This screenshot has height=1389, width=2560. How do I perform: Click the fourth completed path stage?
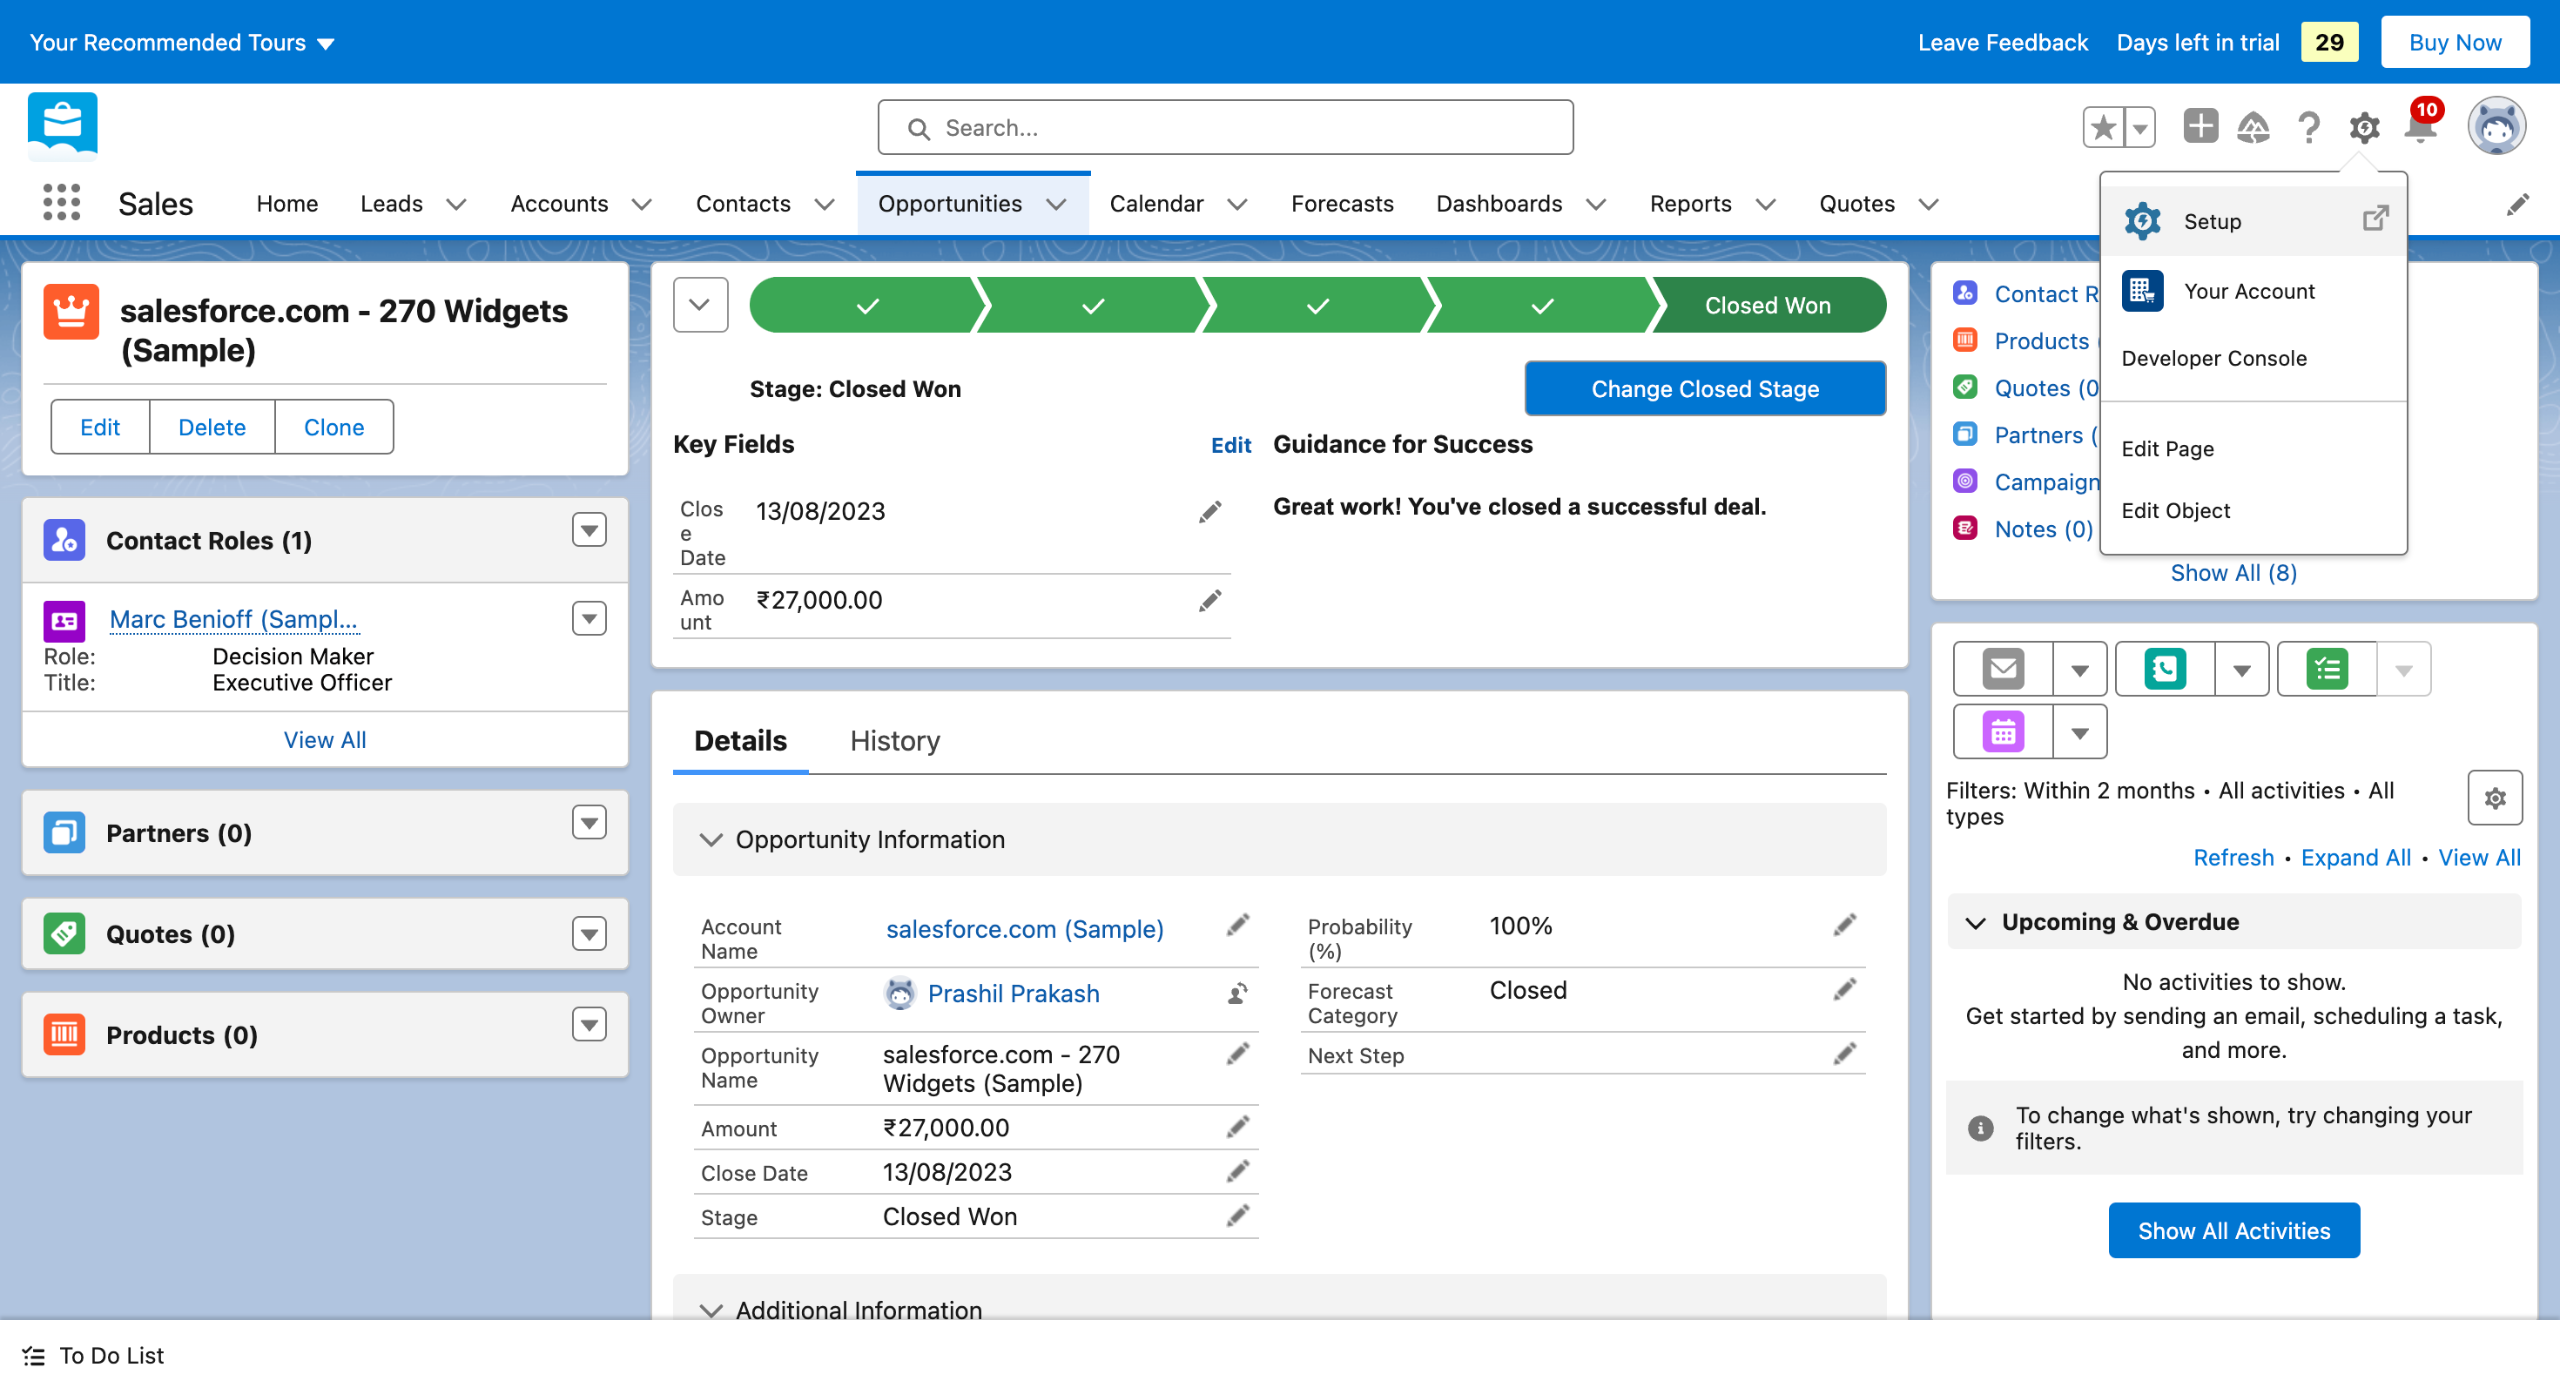pyautogui.click(x=1542, y=305)
